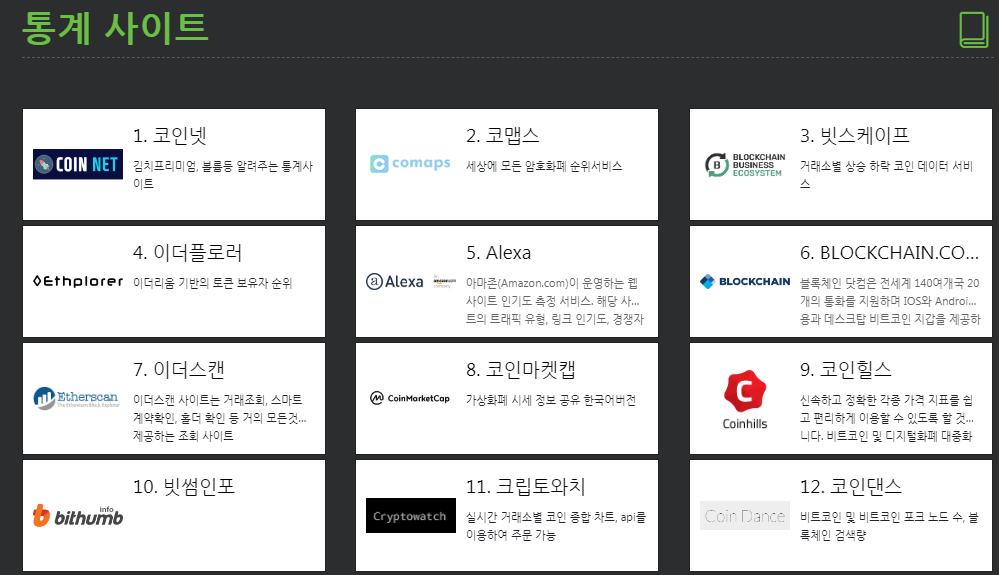Open the '9. 코인힐스' title link
The height and width of the screenshot is (575, 999).
point(845,370)
